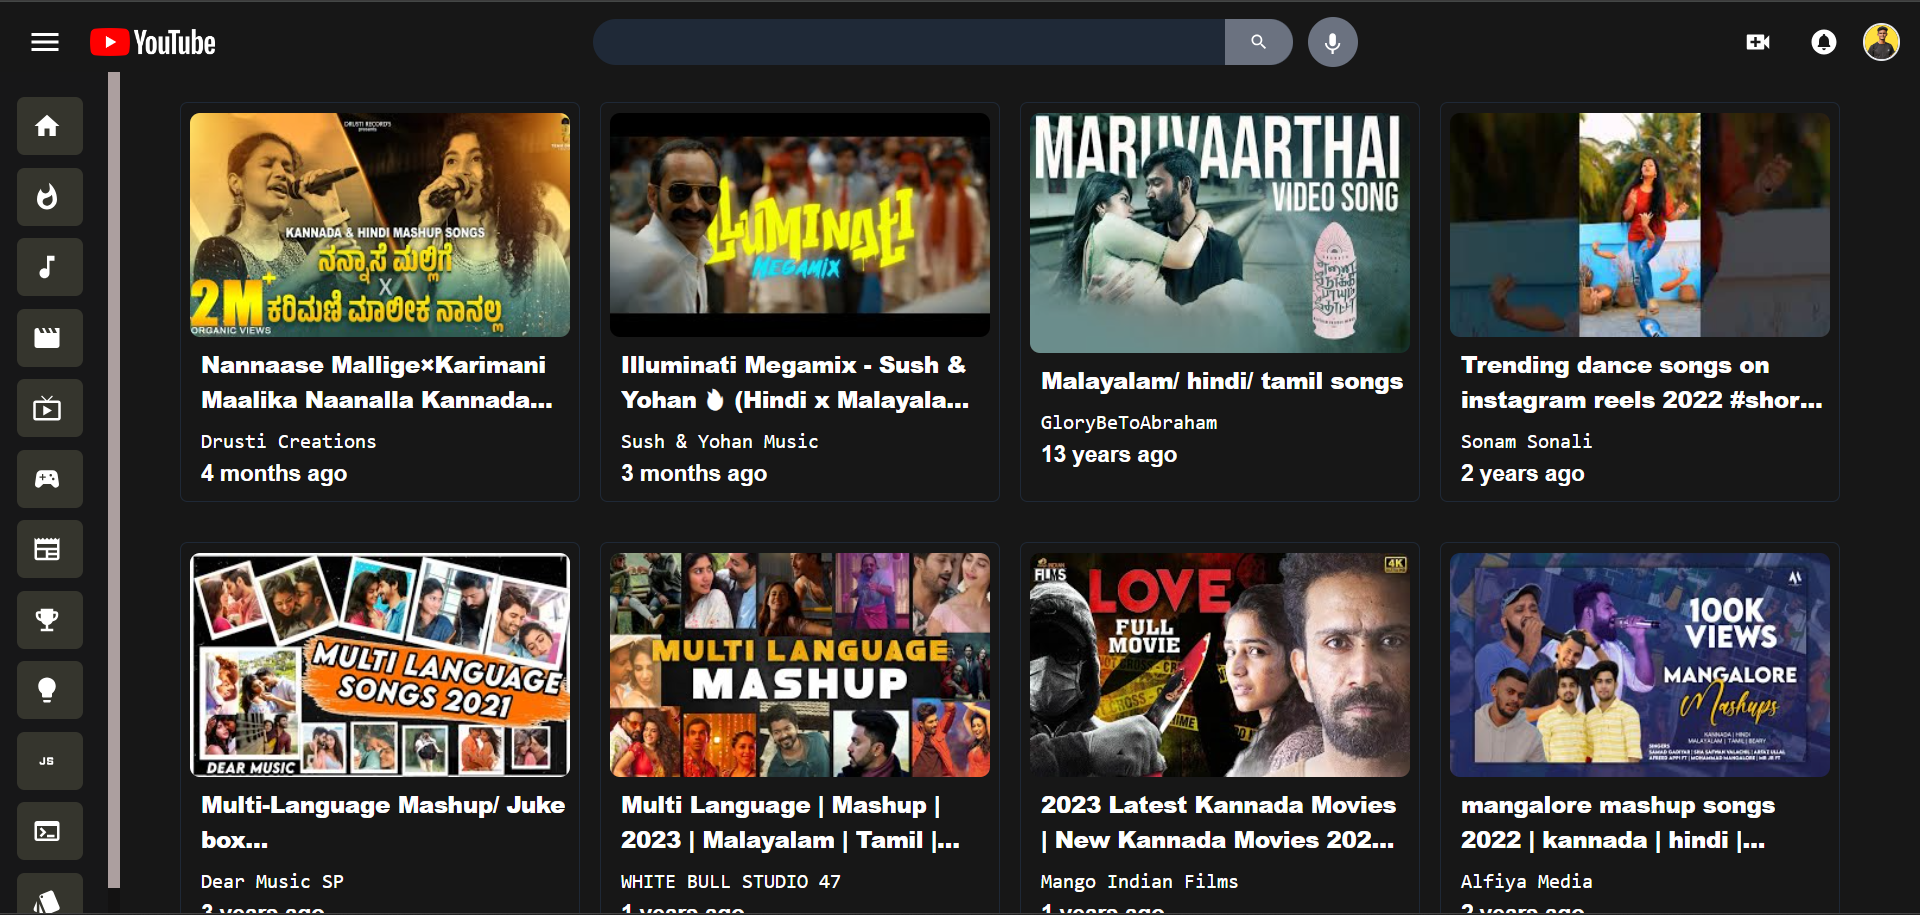The width and height of the screenshot is (1920, 915).
Task: Open the Illuminati Megamix video thumbnail
Action: pos(799,224)
